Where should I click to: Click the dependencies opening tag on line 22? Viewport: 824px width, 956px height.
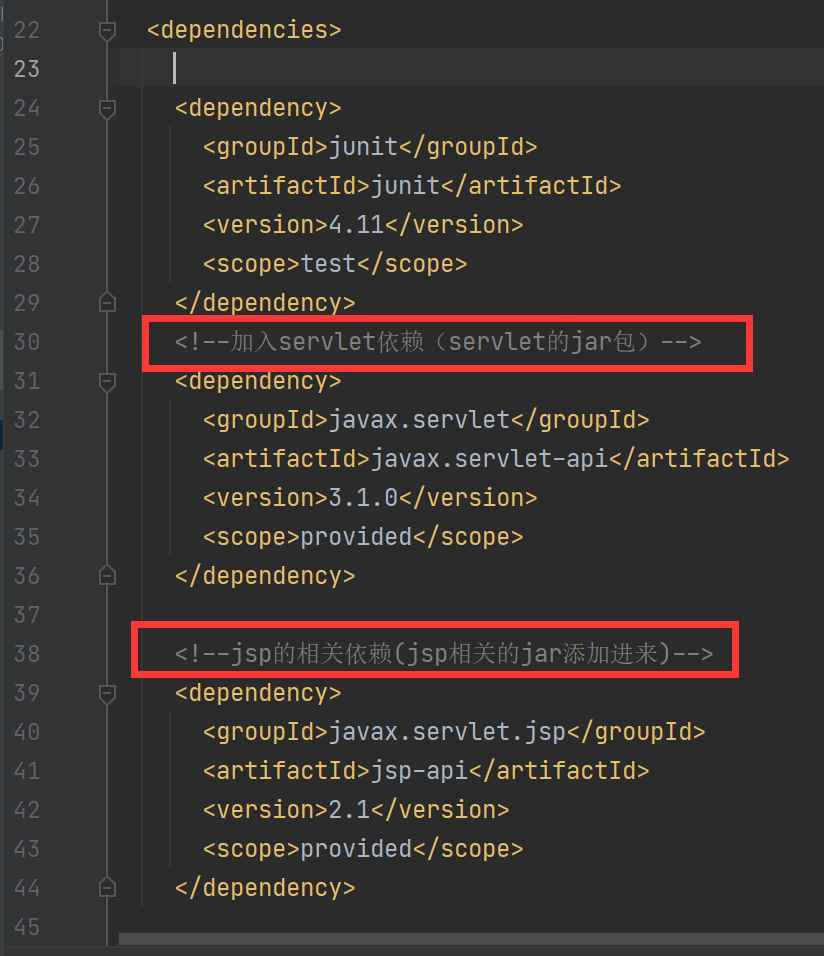(x=243, y=30)
